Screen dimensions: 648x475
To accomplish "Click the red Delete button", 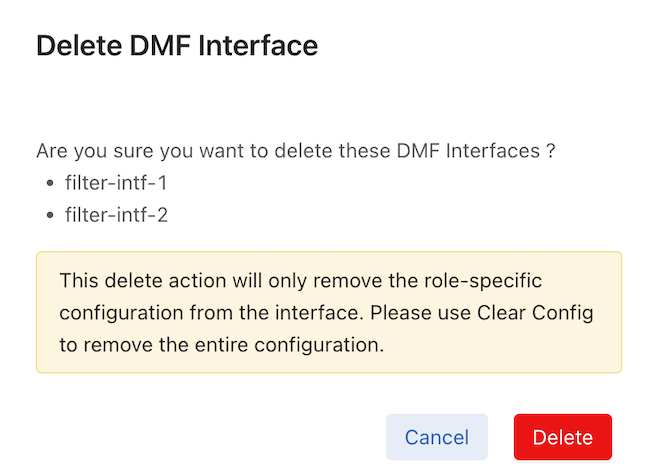I will (562, 437).
